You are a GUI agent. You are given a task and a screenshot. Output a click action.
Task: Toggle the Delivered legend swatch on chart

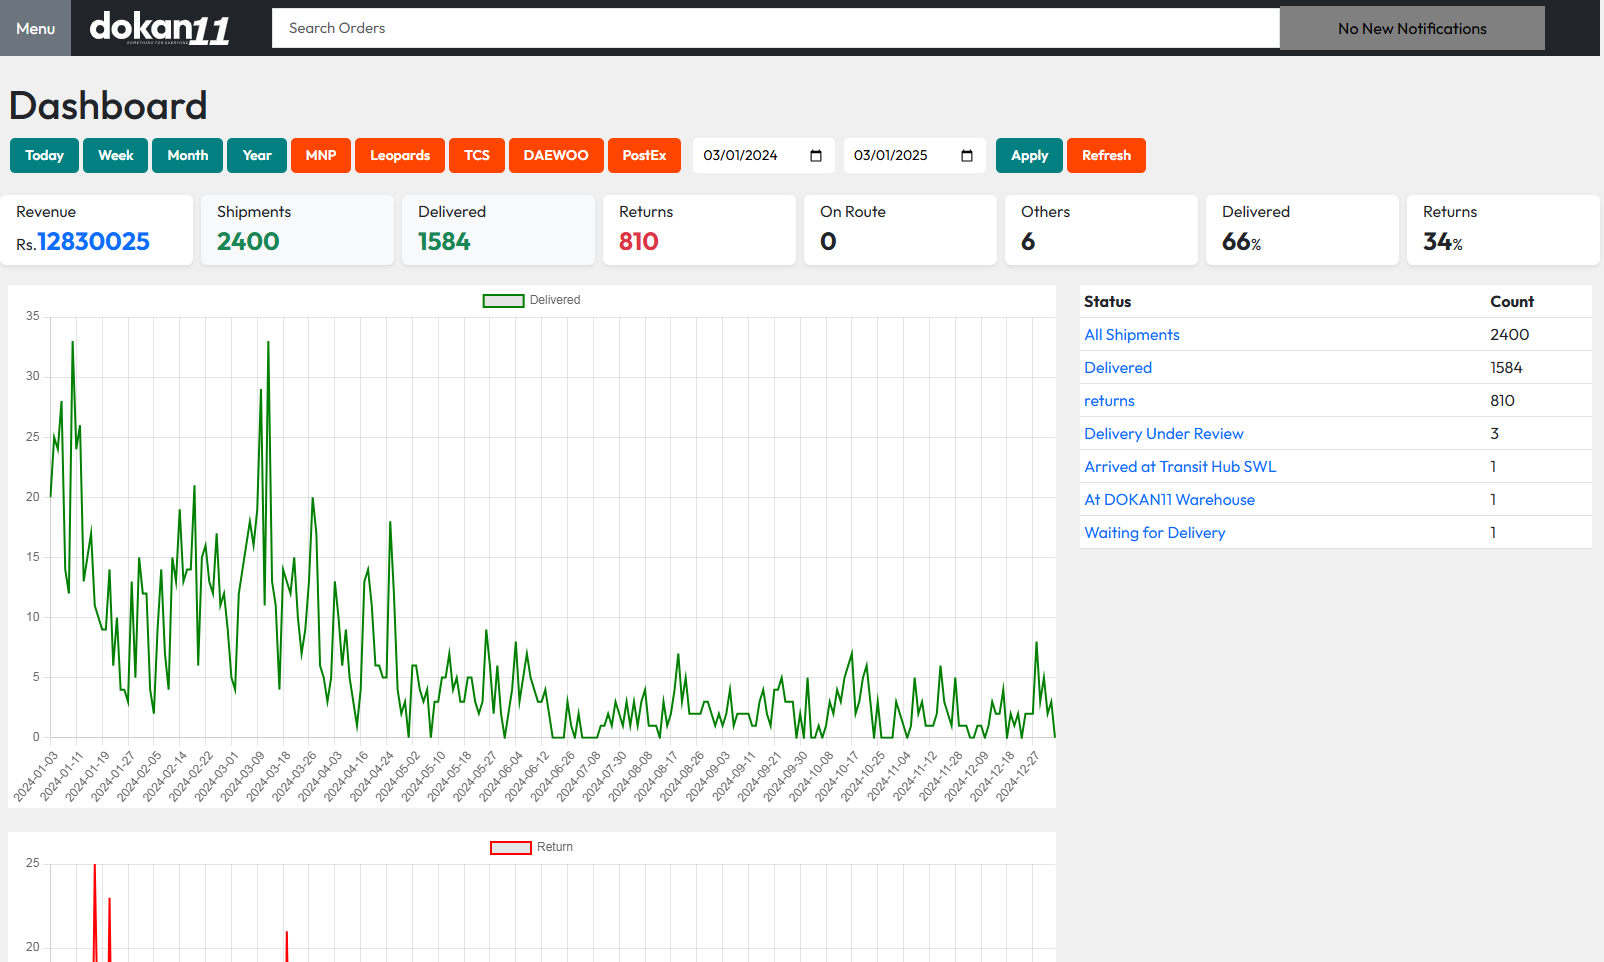503,301
